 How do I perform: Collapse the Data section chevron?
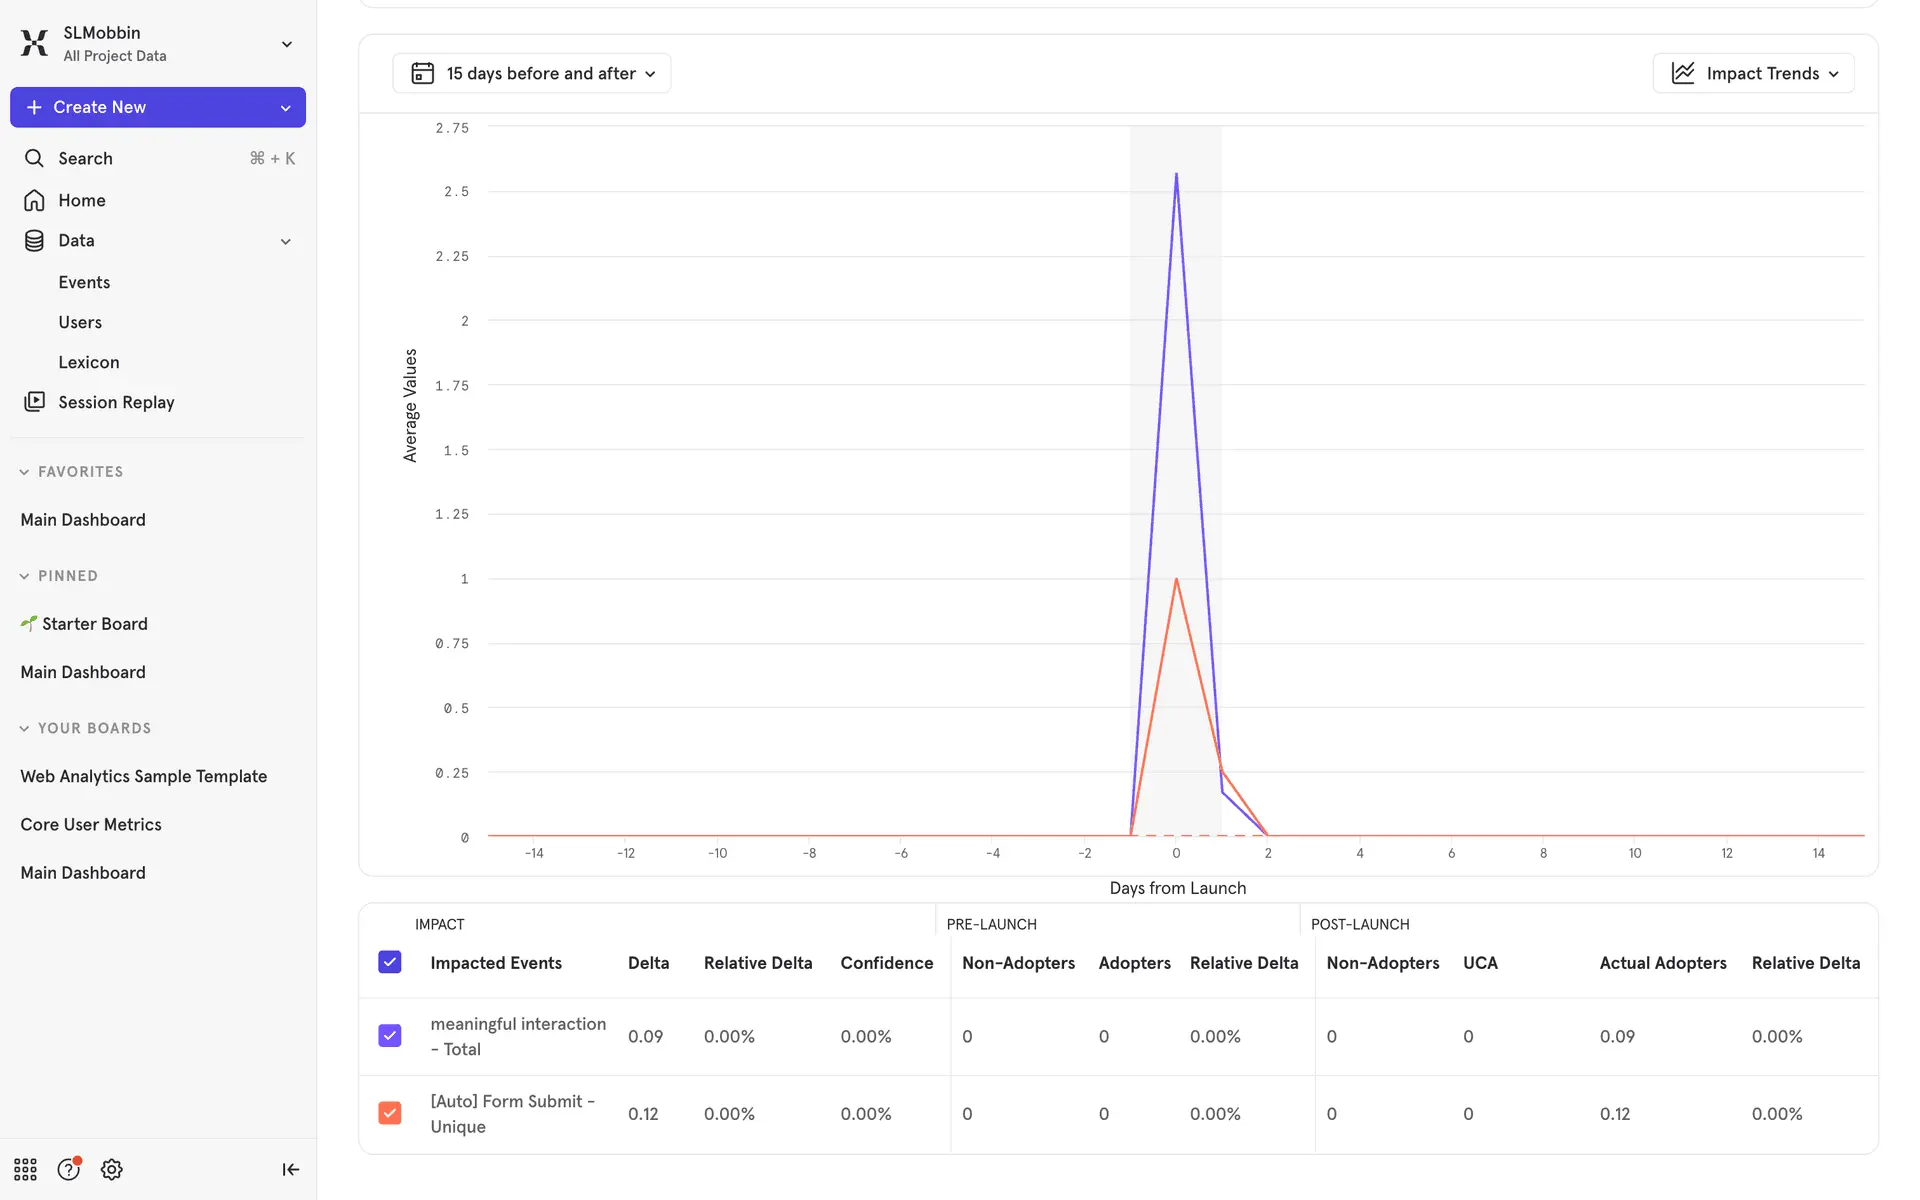(285, 241)
